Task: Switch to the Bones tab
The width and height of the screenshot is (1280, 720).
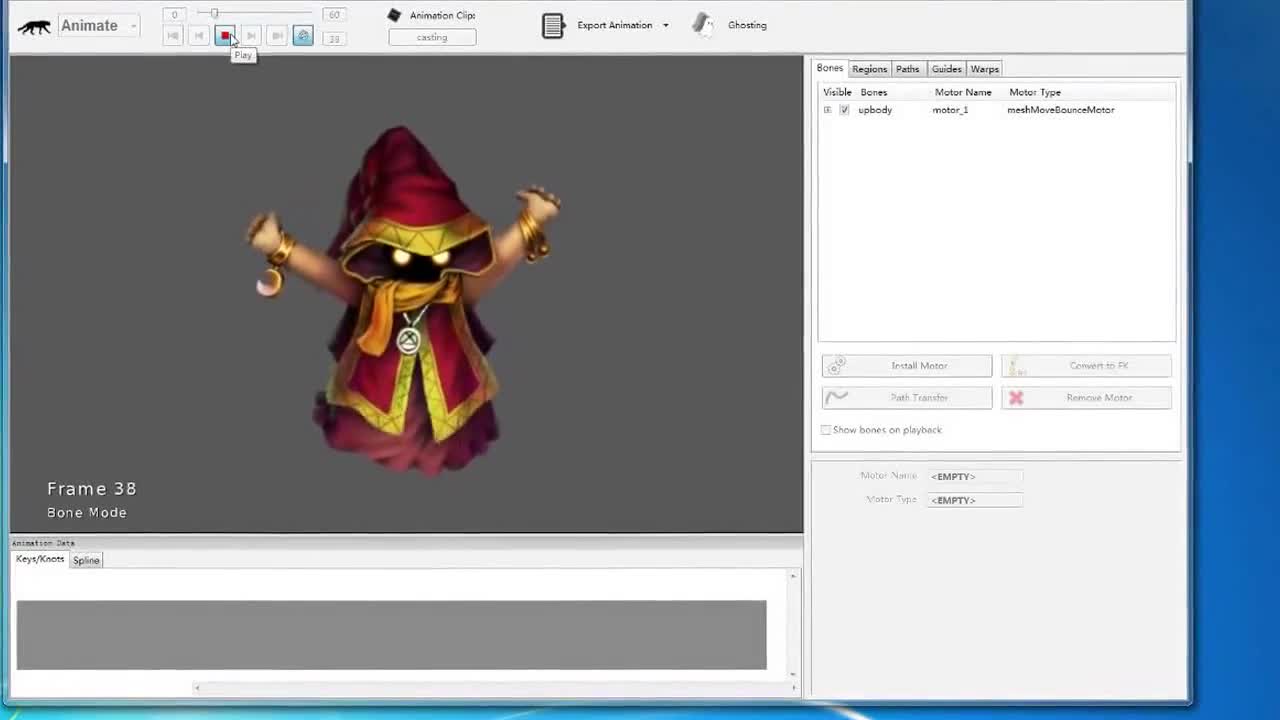Action: coord(830,68)
